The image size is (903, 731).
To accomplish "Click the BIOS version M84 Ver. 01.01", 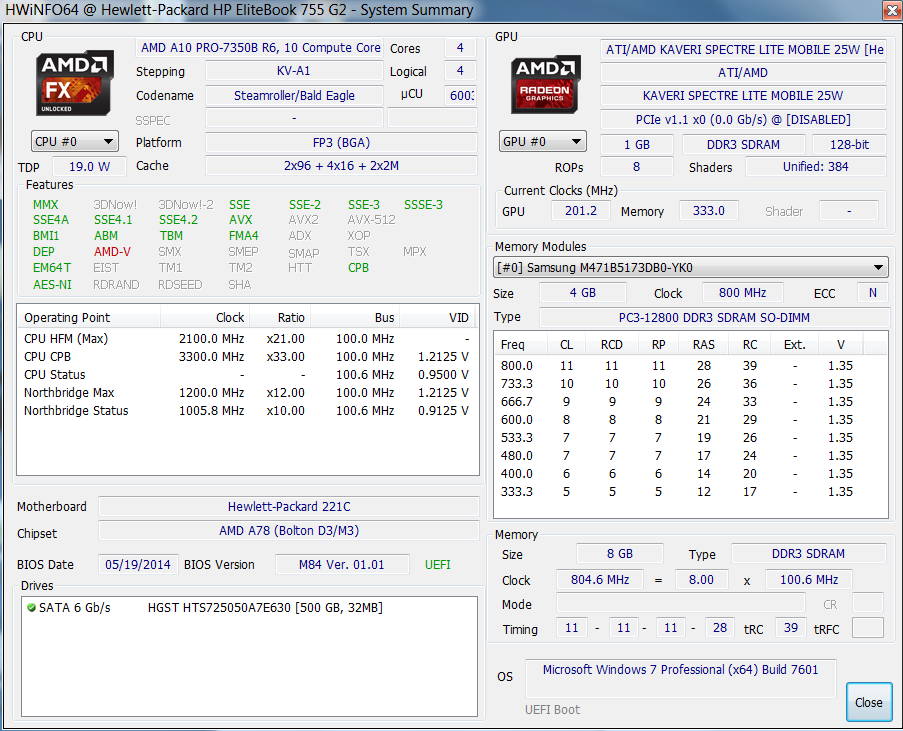I will pyautogui.click(x=342, y=565).
